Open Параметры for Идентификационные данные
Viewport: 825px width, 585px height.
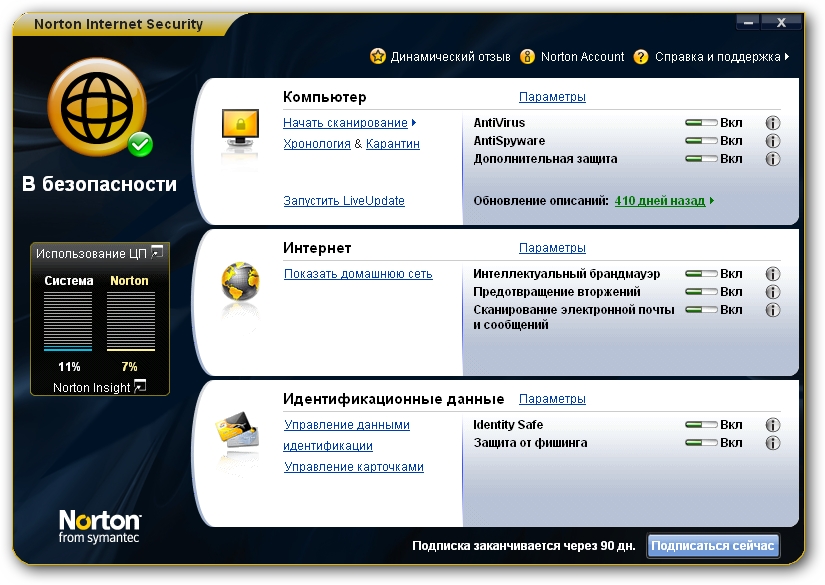coord(552,399)
